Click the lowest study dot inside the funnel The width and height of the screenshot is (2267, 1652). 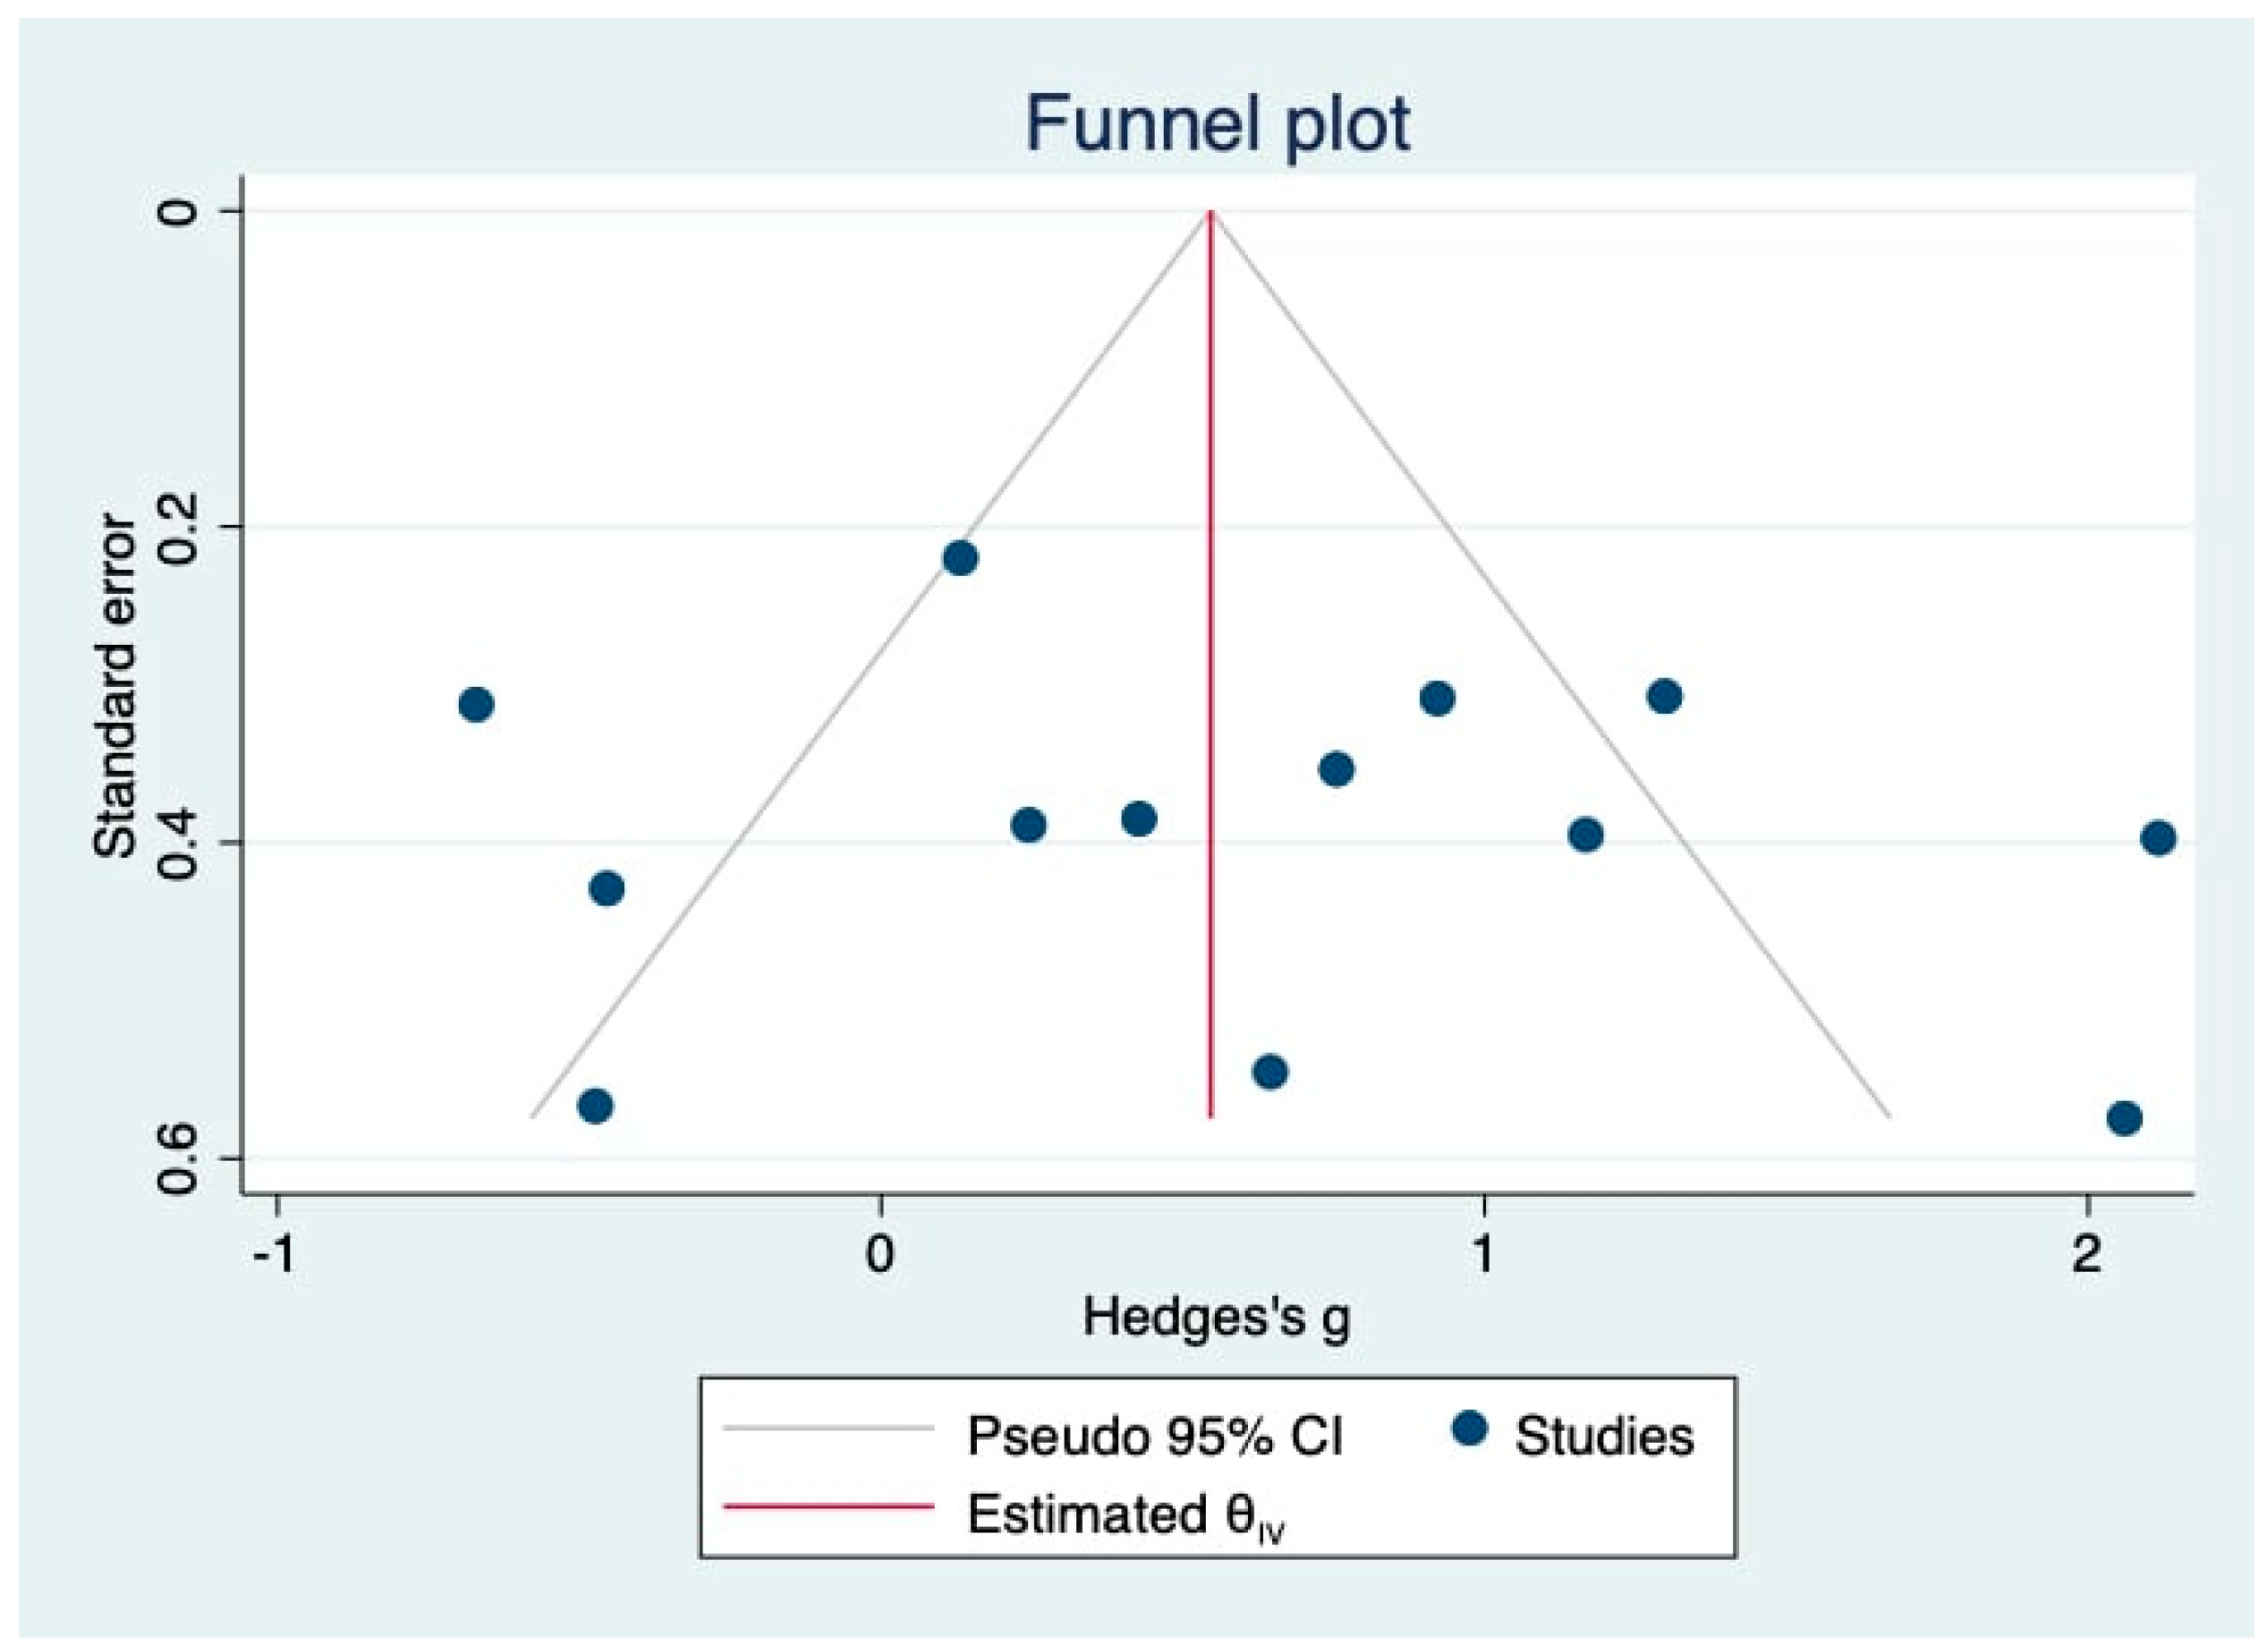click(1270, 1072)
